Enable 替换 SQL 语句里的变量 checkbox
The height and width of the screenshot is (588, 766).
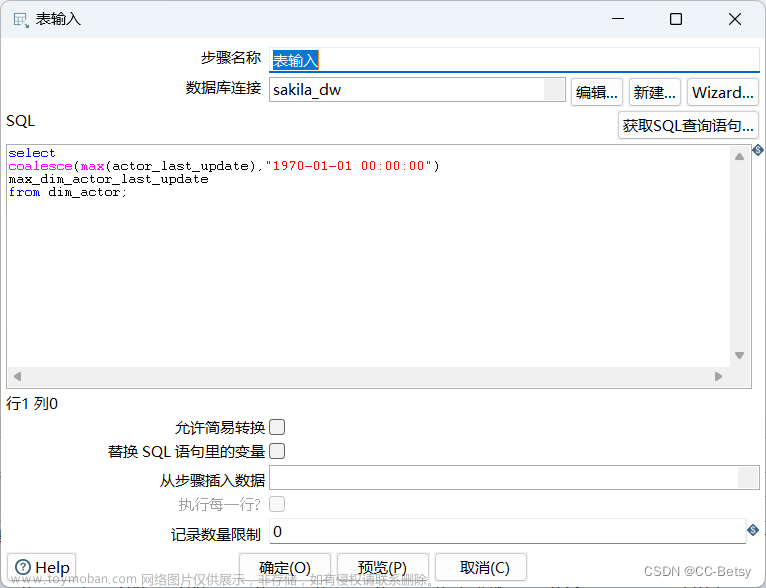click(277, 451)
